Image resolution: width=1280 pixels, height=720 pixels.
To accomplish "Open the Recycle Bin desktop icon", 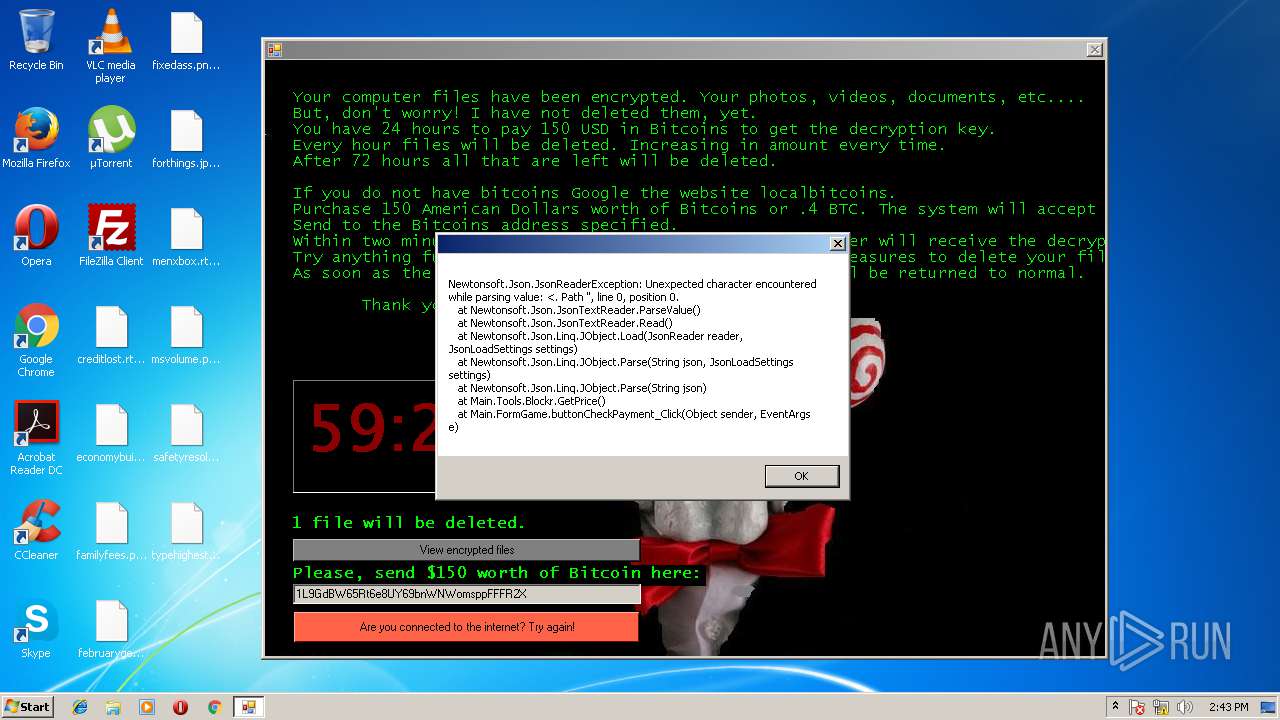I will 36,40.
